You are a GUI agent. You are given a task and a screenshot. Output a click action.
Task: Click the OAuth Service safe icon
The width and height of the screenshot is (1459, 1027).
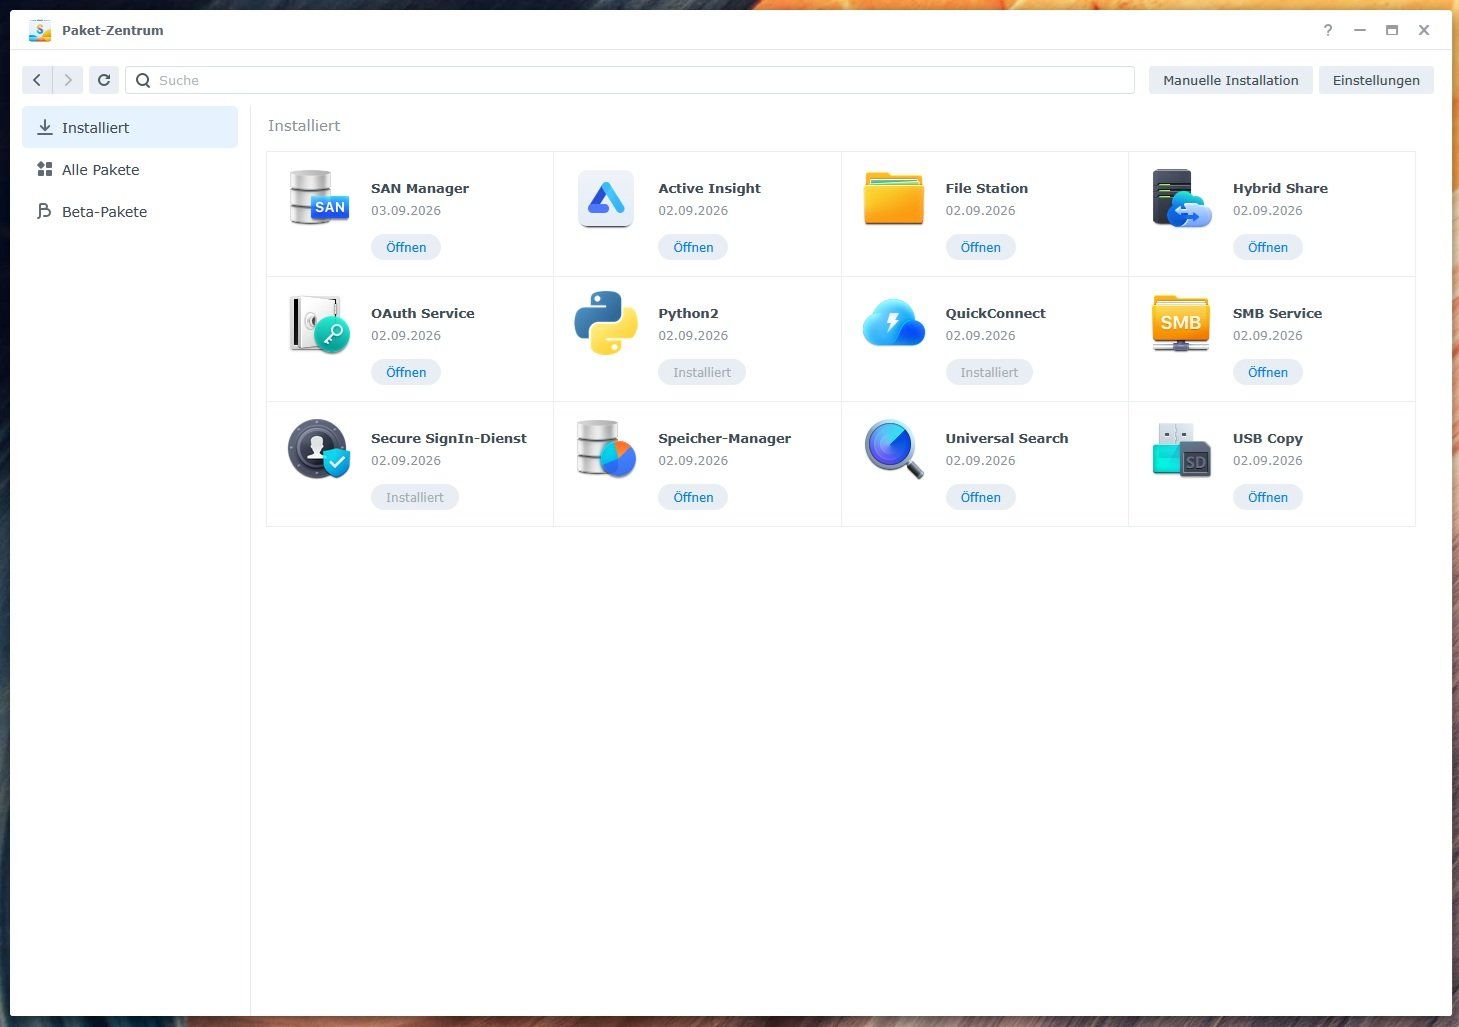pyautogui.click(x=319, y=323)
